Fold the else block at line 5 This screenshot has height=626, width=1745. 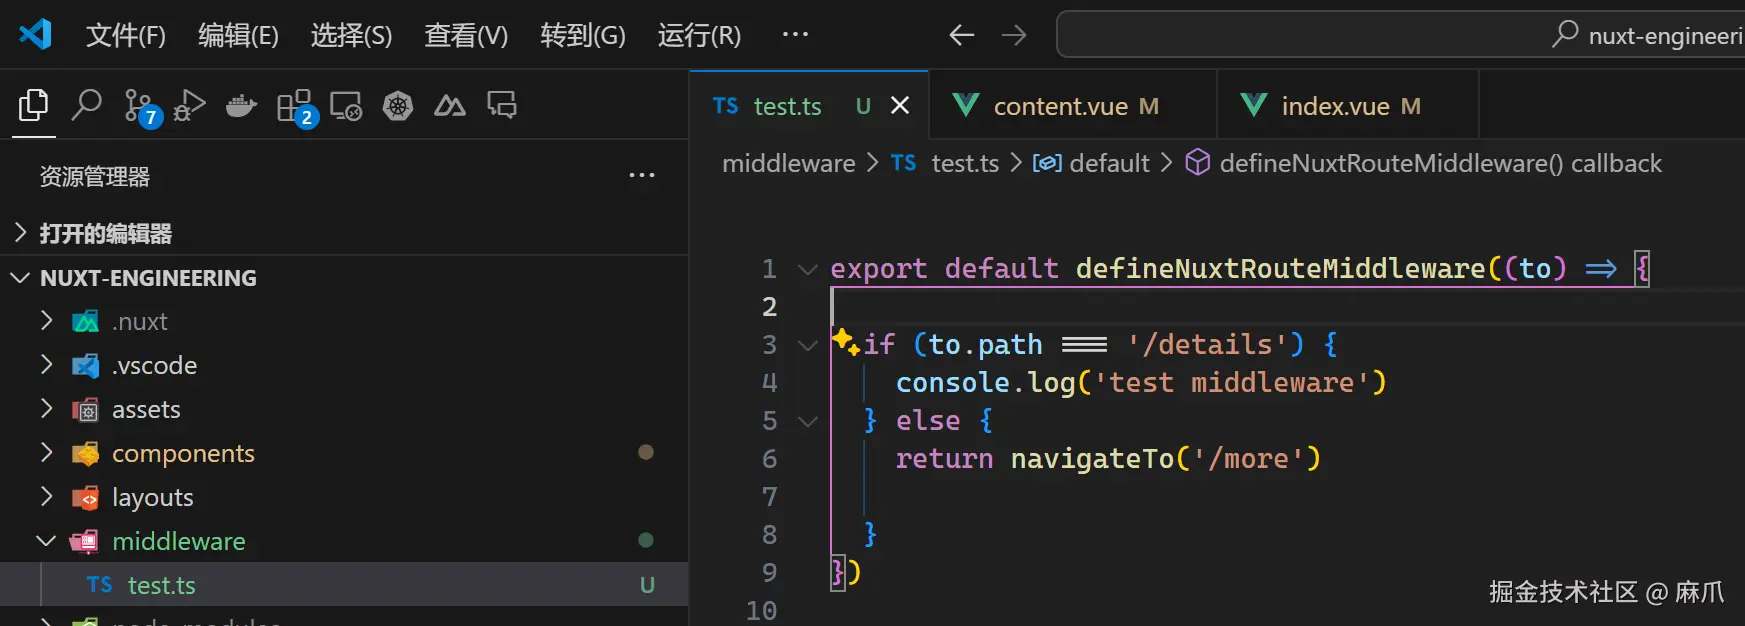tap(807, 421)
